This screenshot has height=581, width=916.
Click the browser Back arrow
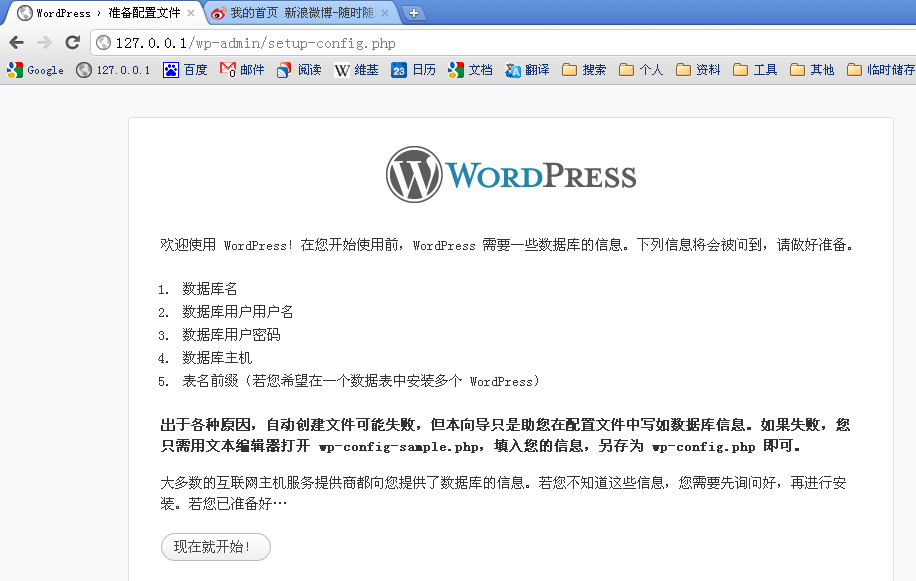(17, 43)
